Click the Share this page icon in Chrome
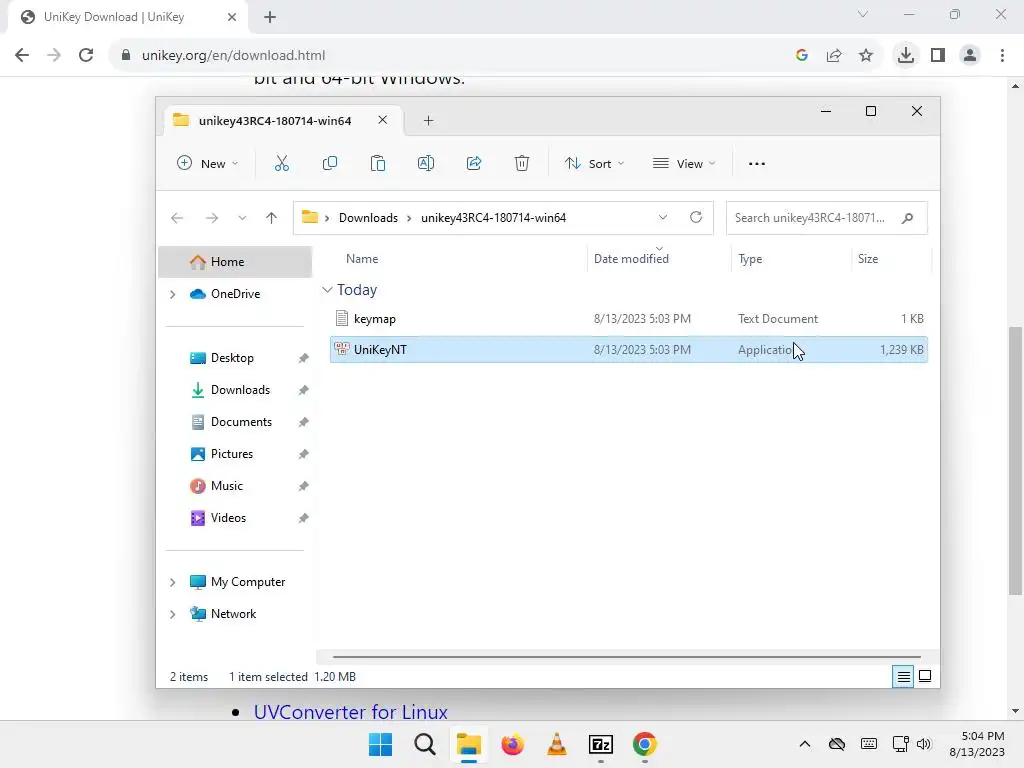 tap(834, 56)
